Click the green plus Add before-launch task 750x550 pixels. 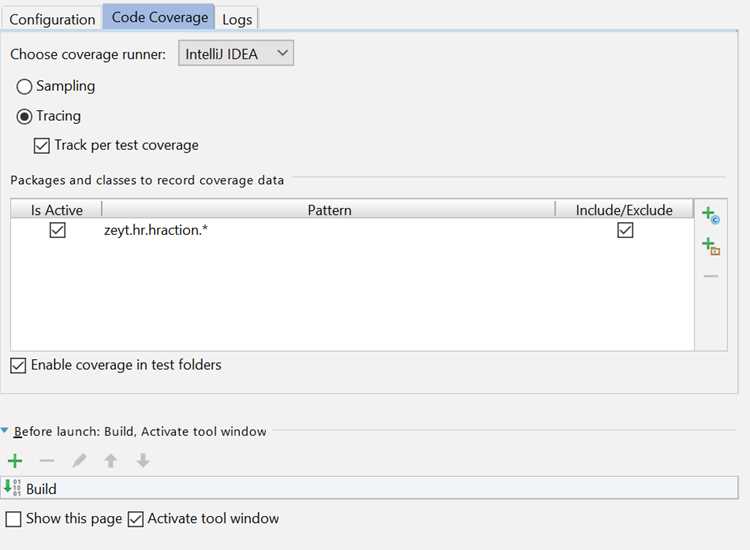click(x=15, y=461)
